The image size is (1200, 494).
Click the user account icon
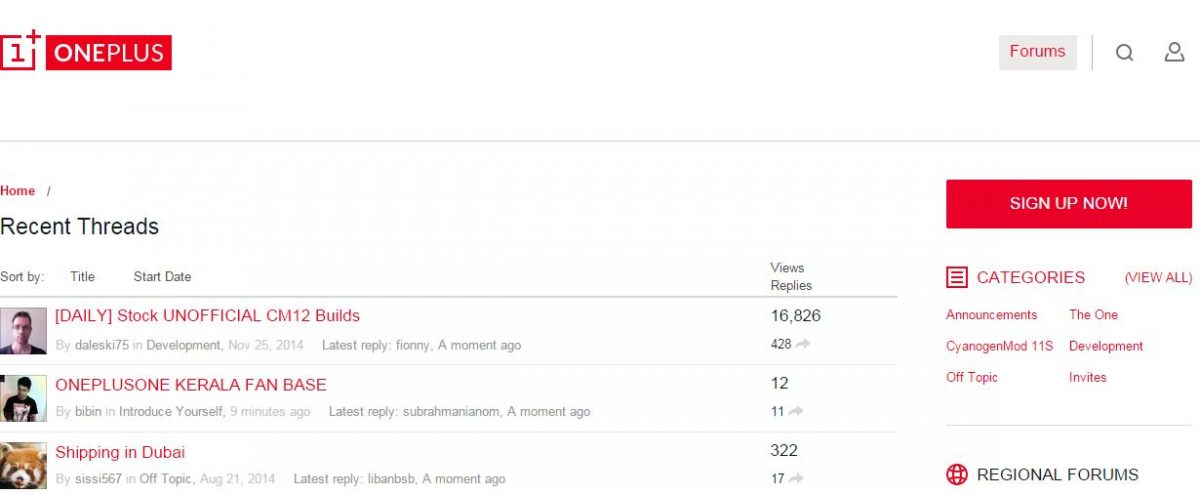pyautogui.click(x=1174, y=52)
